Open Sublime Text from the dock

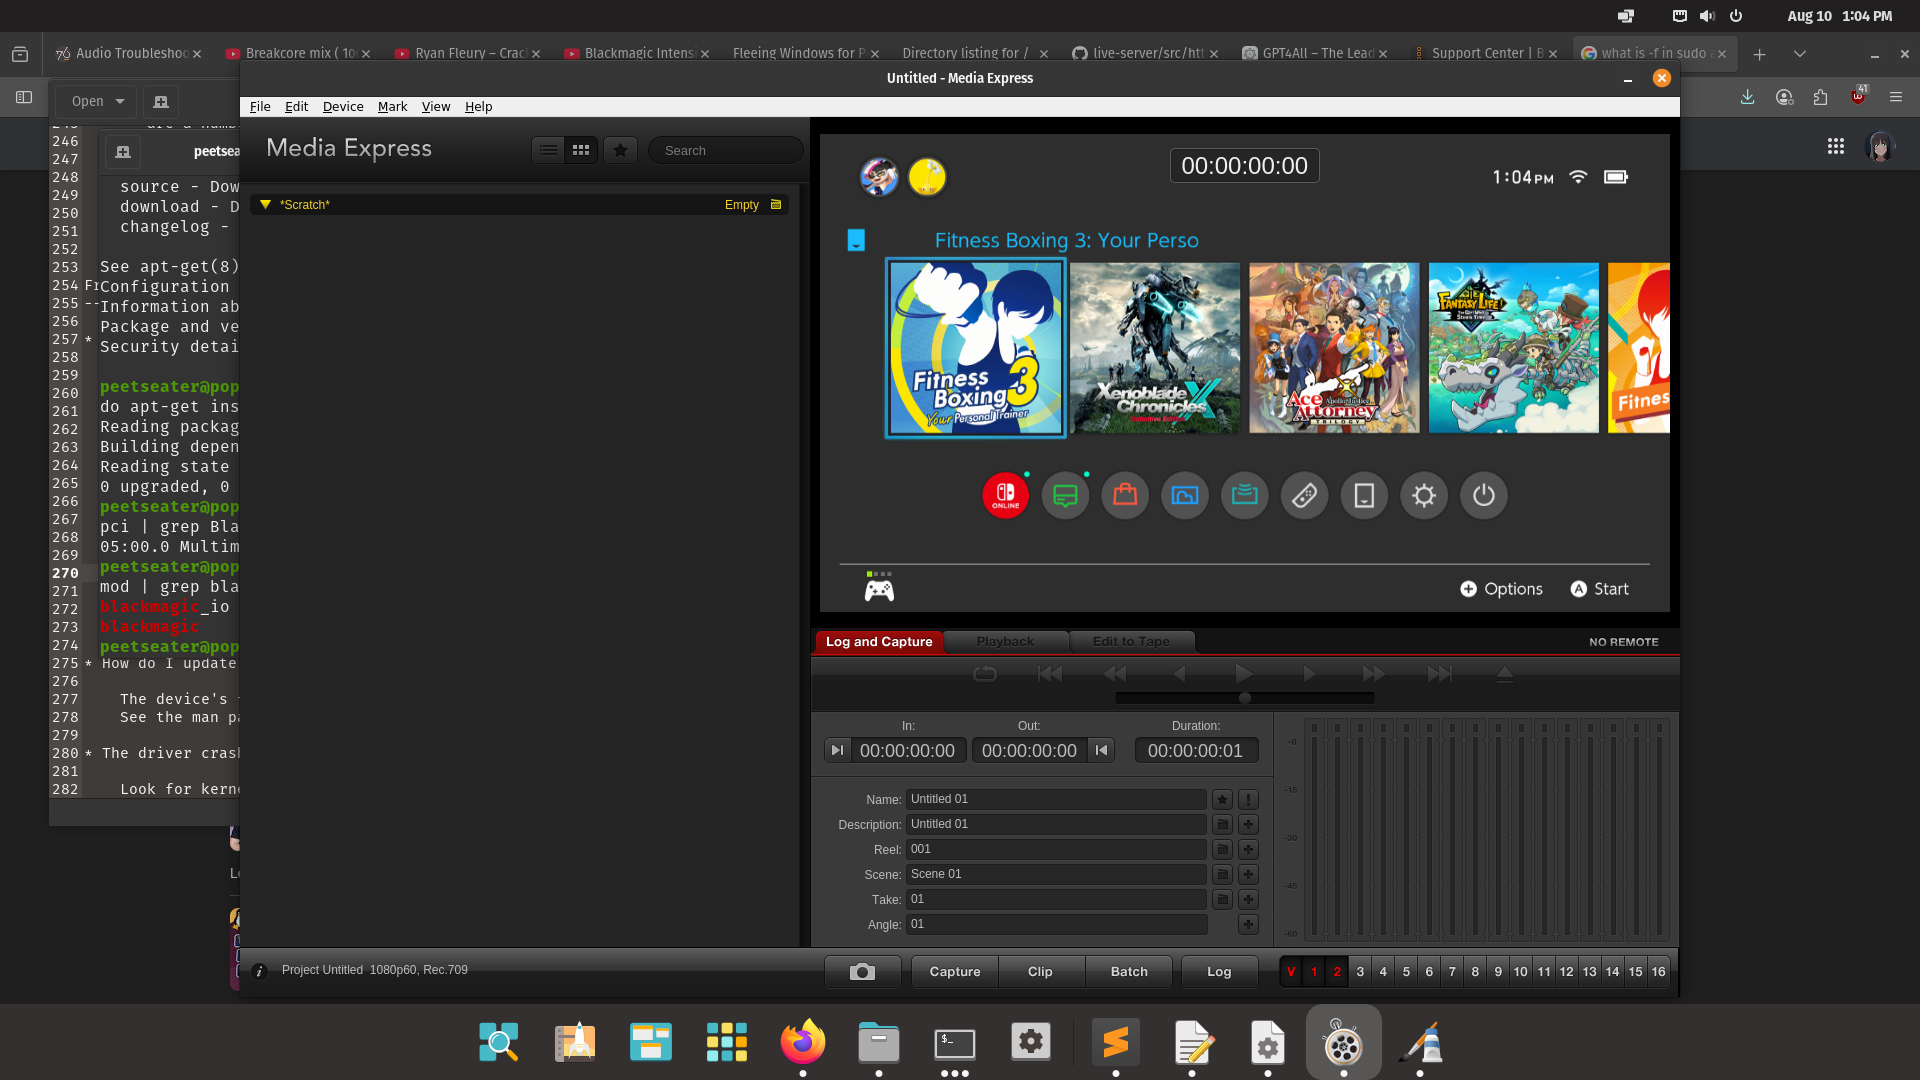click(1116, 1042)
